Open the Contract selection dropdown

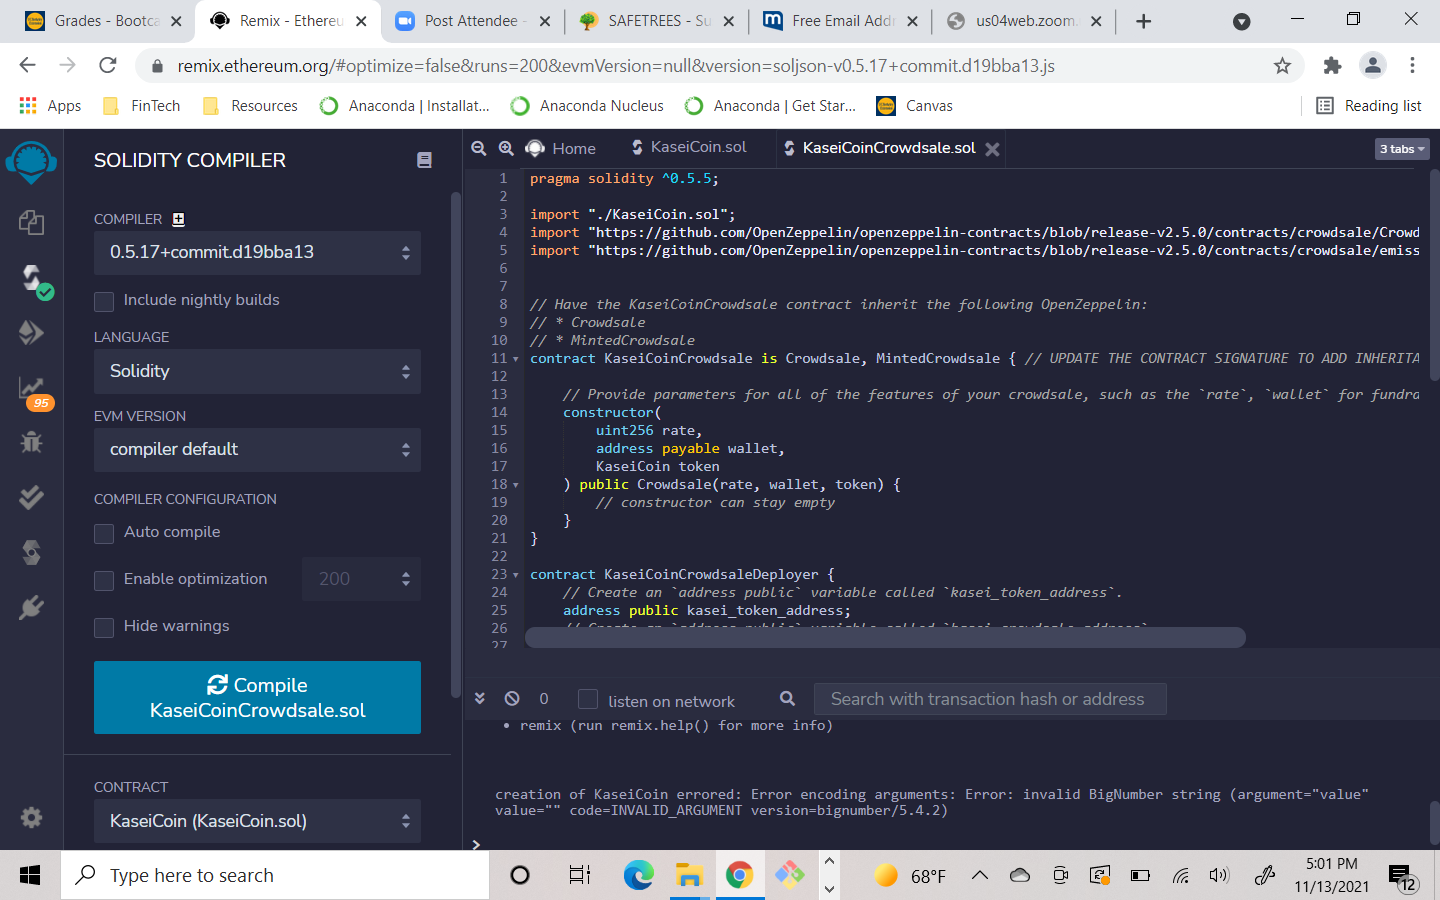point(257,821)
